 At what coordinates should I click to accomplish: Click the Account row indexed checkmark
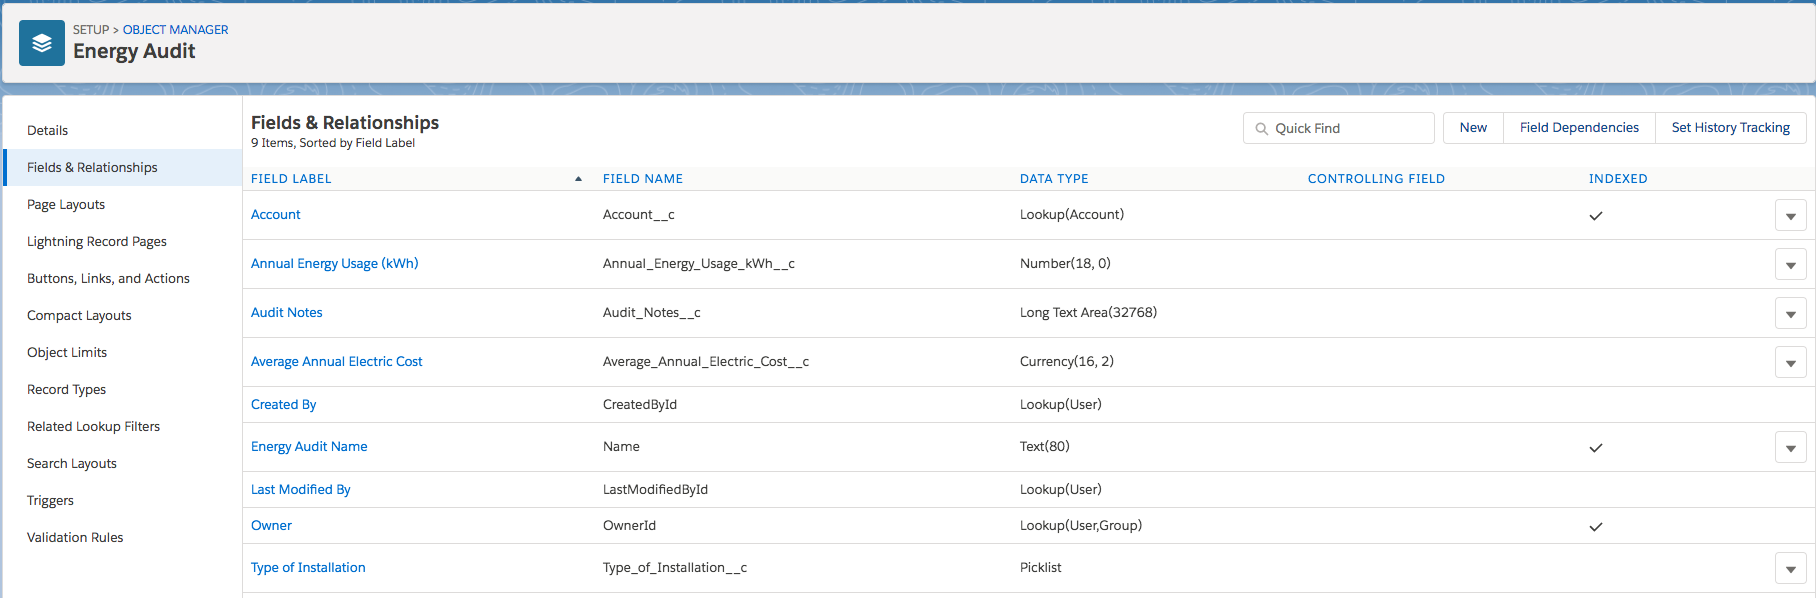1596,215
